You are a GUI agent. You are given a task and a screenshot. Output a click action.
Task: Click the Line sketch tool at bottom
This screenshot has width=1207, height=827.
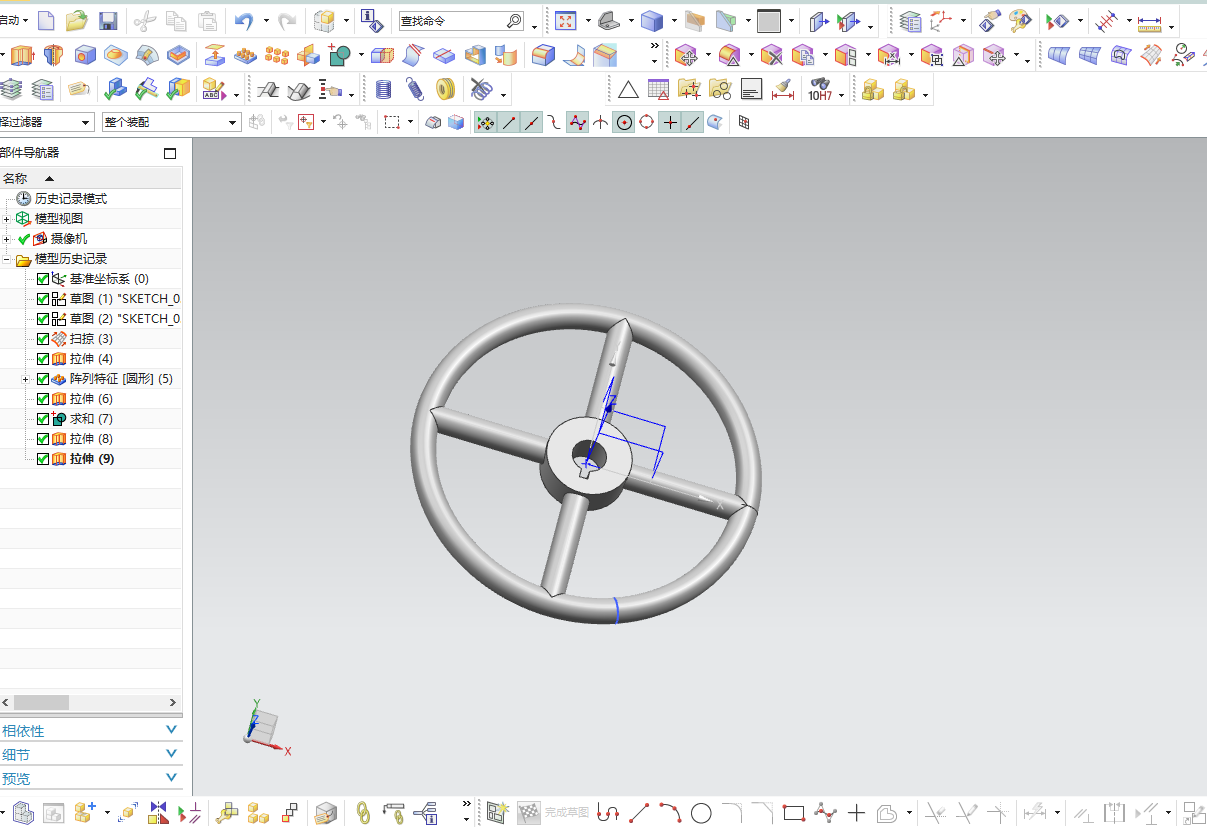(639, 813)
